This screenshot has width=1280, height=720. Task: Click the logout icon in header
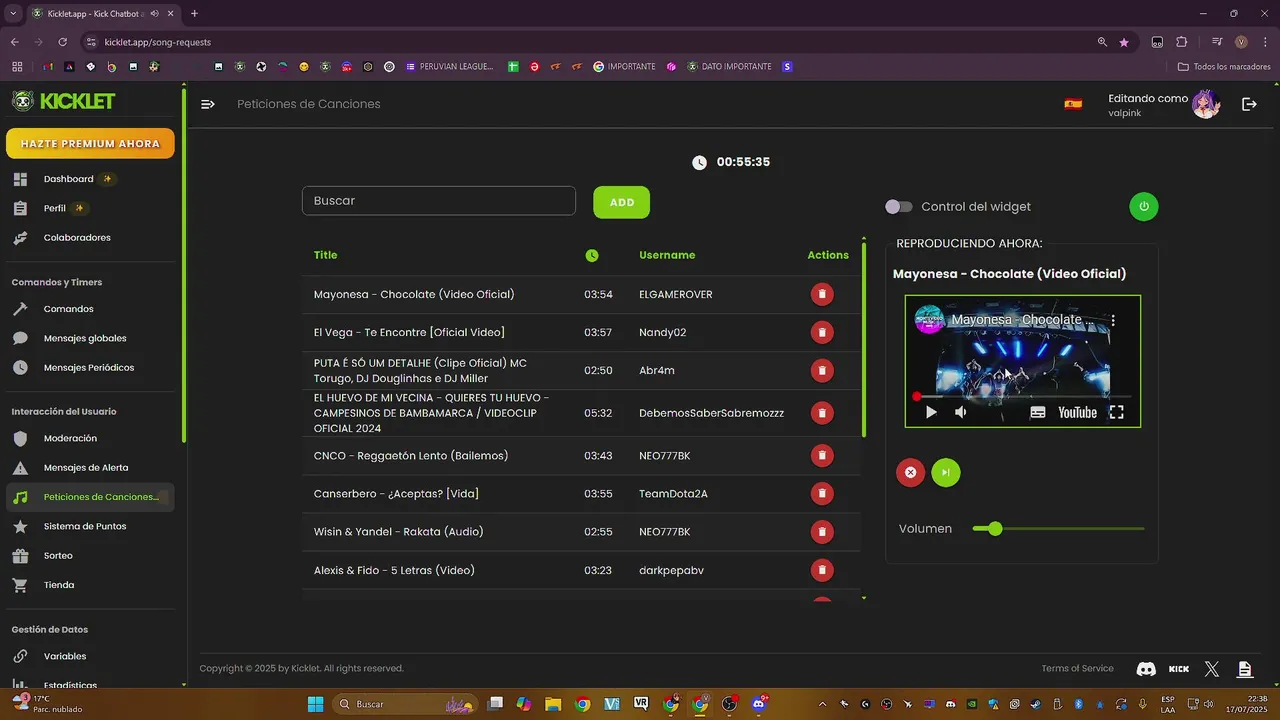click(1249, 104)
